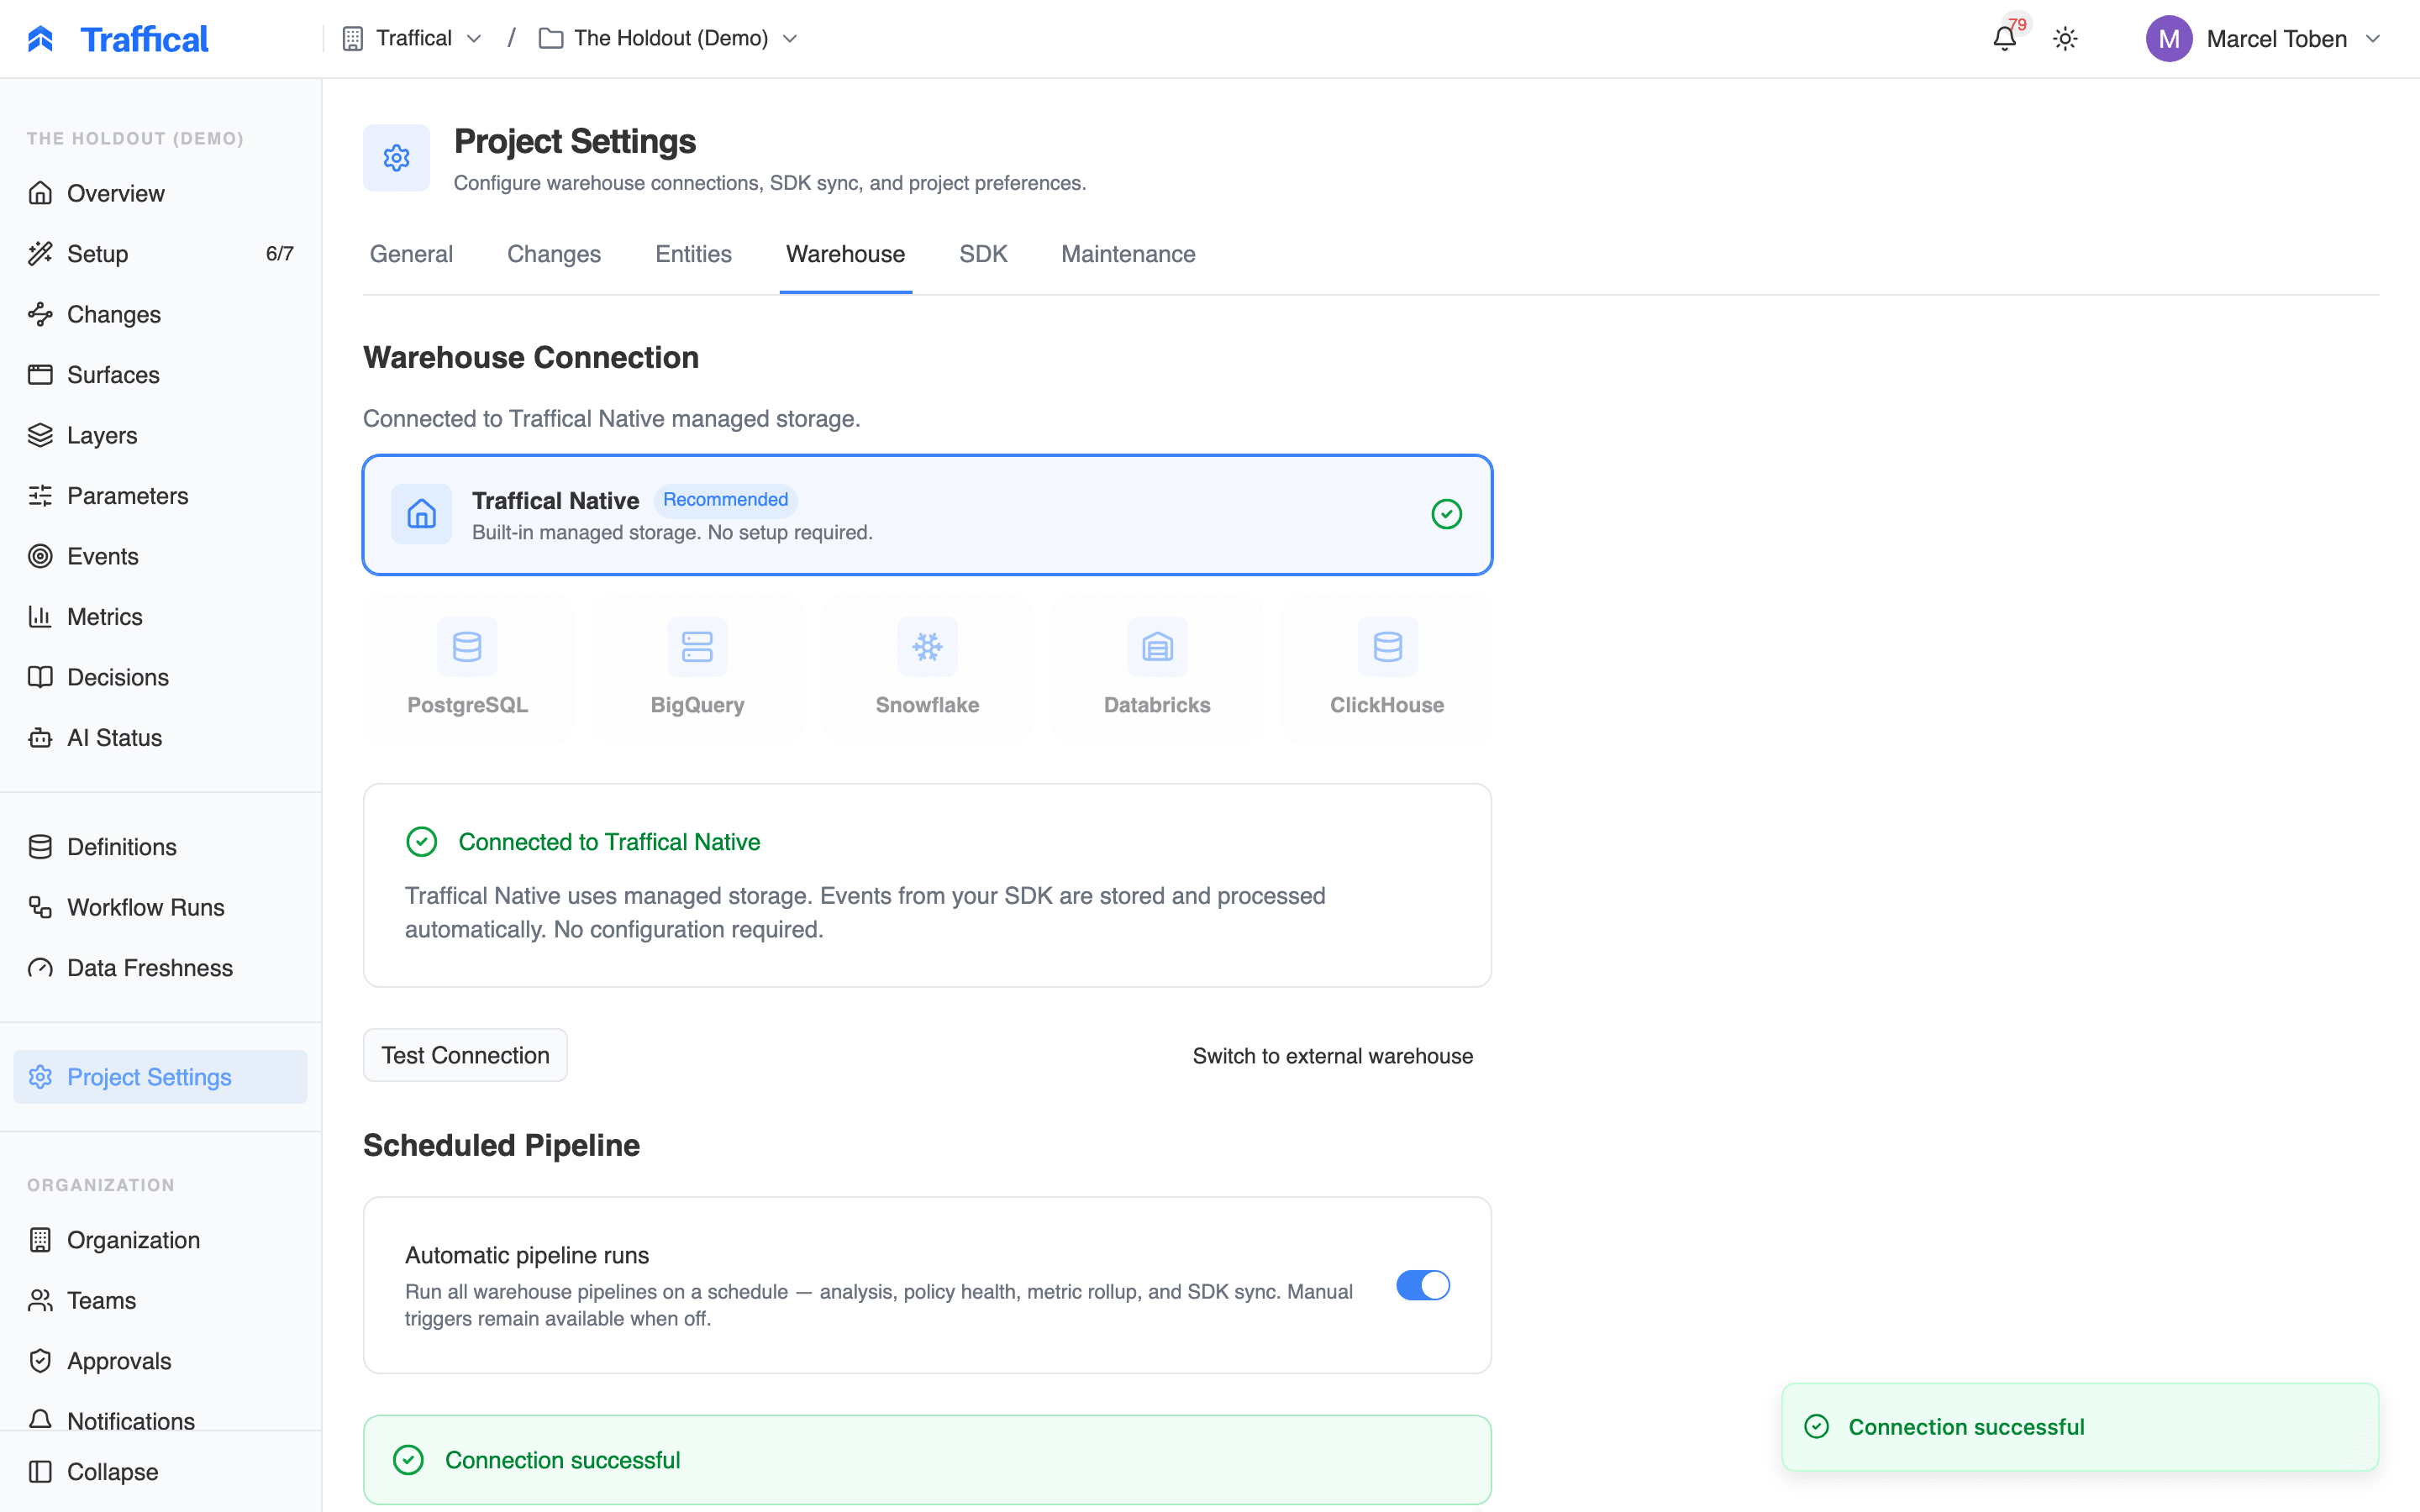The image size is (2420, 1512).
Task: Open the Entities tab
Action: 693,254
